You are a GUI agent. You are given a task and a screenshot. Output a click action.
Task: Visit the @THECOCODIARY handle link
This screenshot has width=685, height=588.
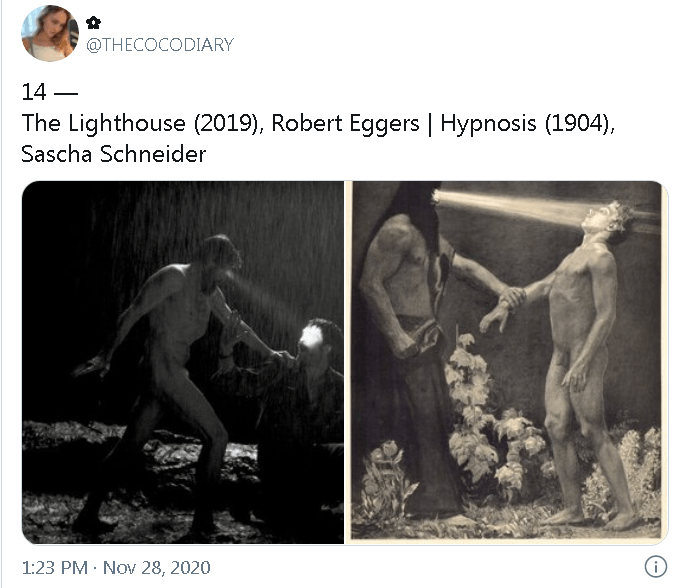pyautogui.click(x=160, y=45)
